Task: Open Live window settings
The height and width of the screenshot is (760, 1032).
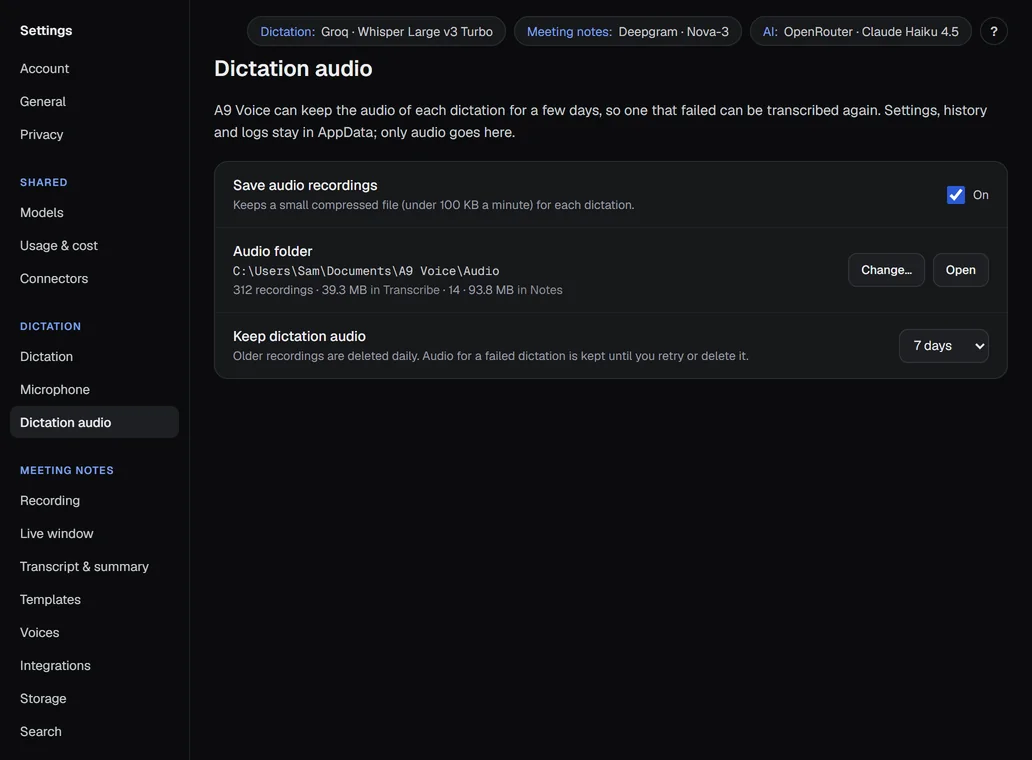Action: 94,534
